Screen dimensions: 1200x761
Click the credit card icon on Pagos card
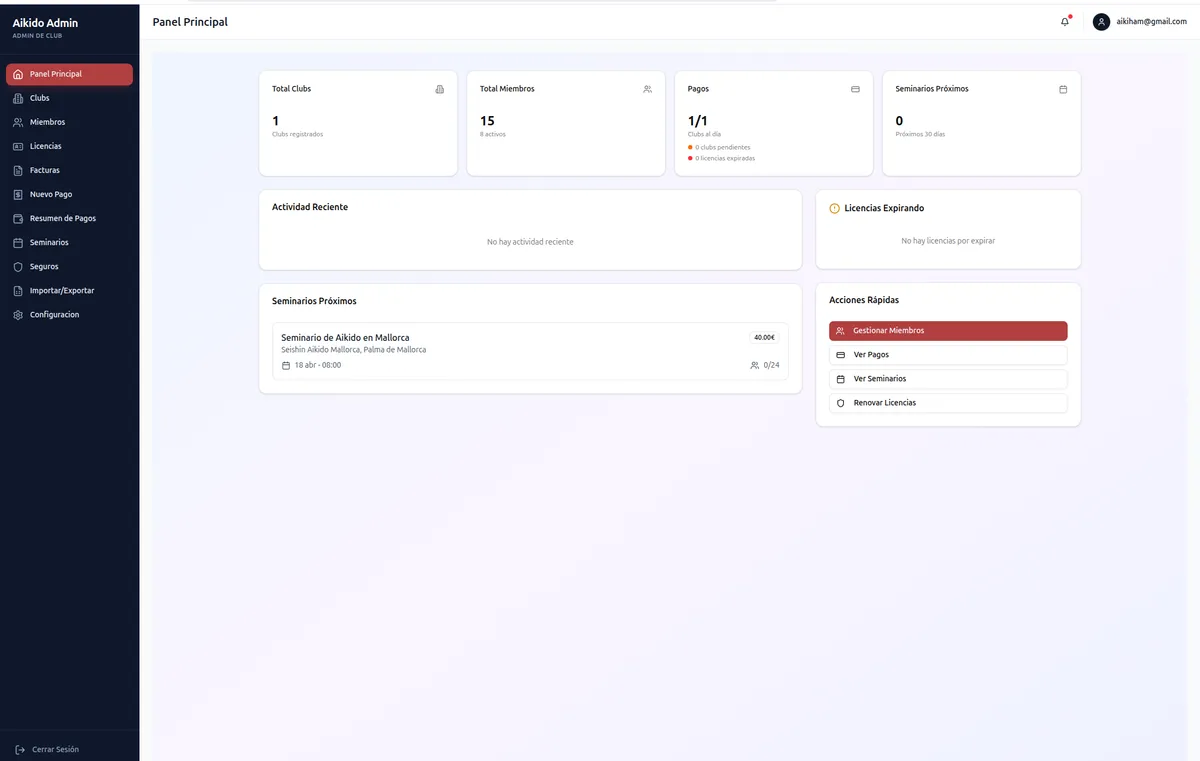(855, 89)
